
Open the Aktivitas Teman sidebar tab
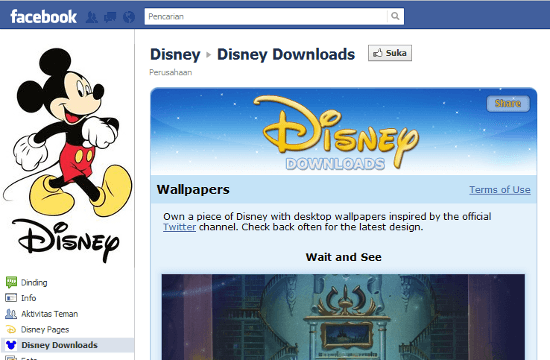point(49,314)
